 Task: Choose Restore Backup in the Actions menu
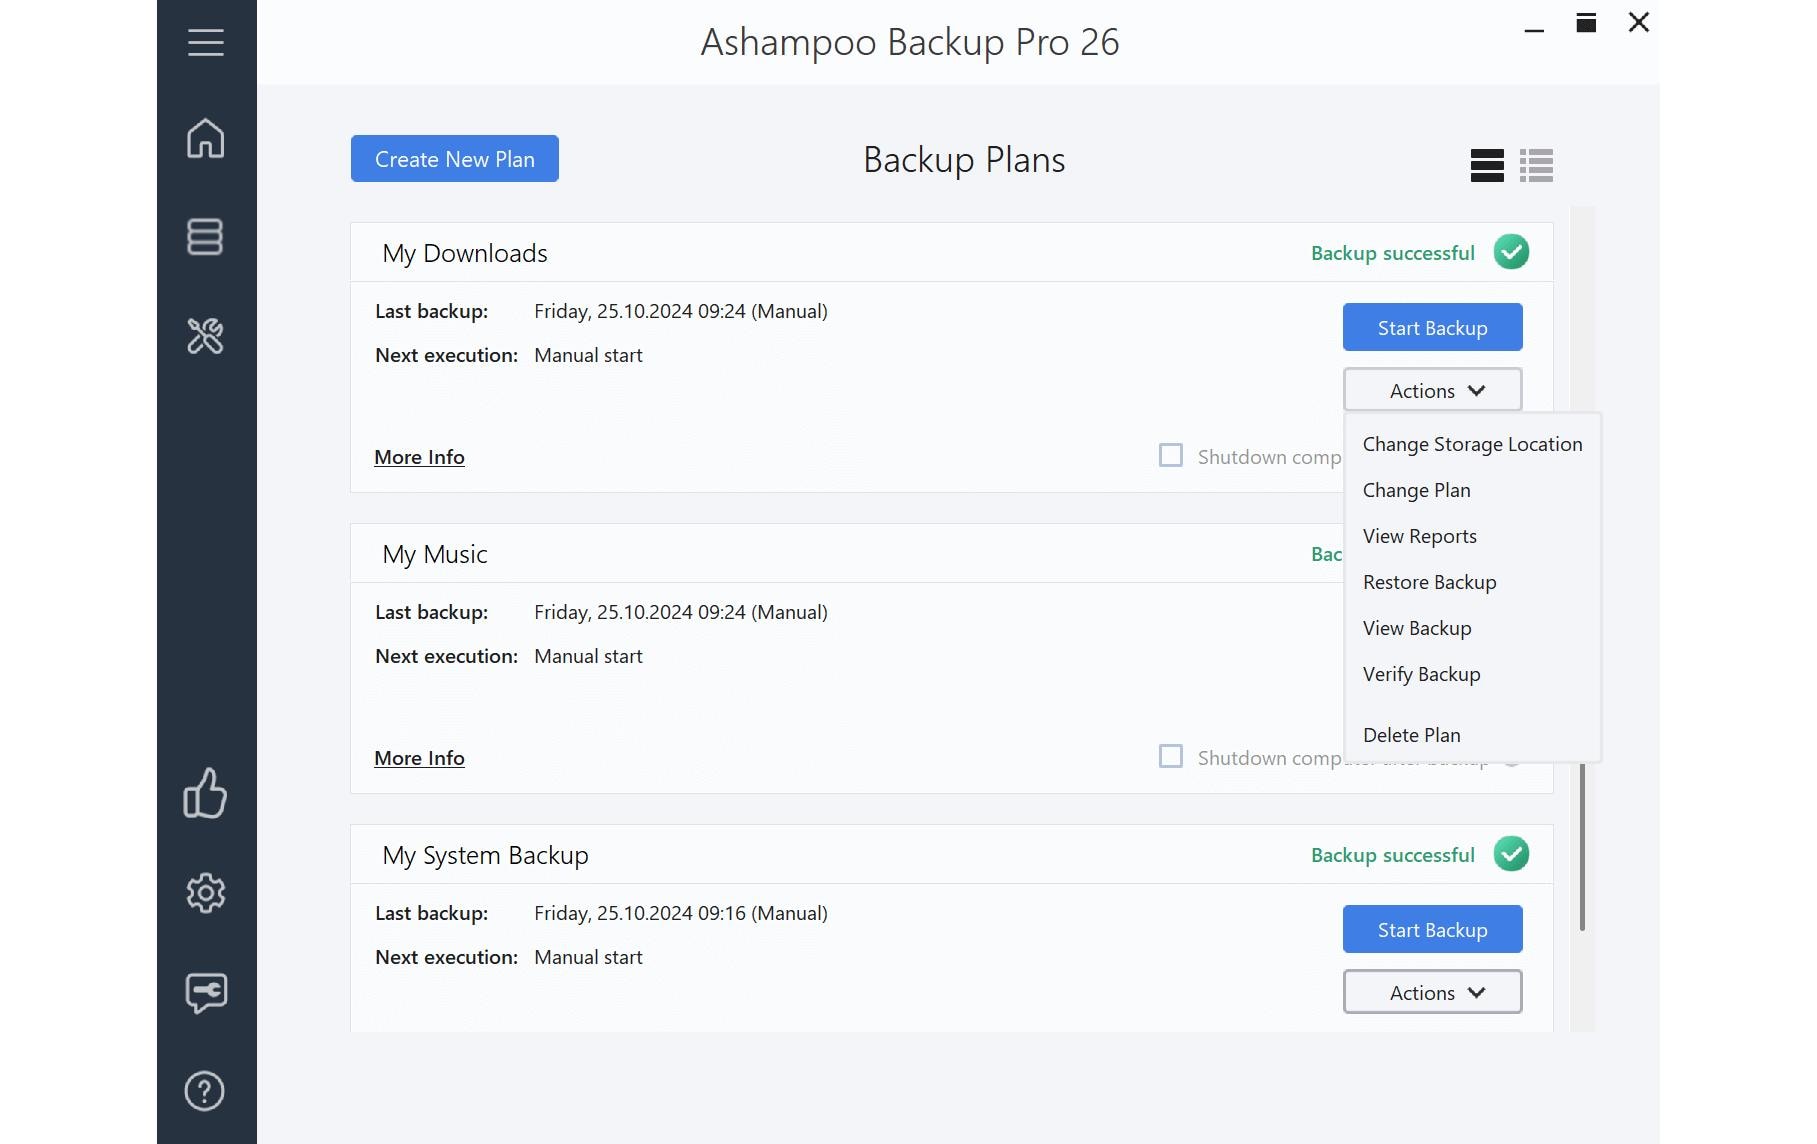pyautogui.click(x=1429, y=582)
